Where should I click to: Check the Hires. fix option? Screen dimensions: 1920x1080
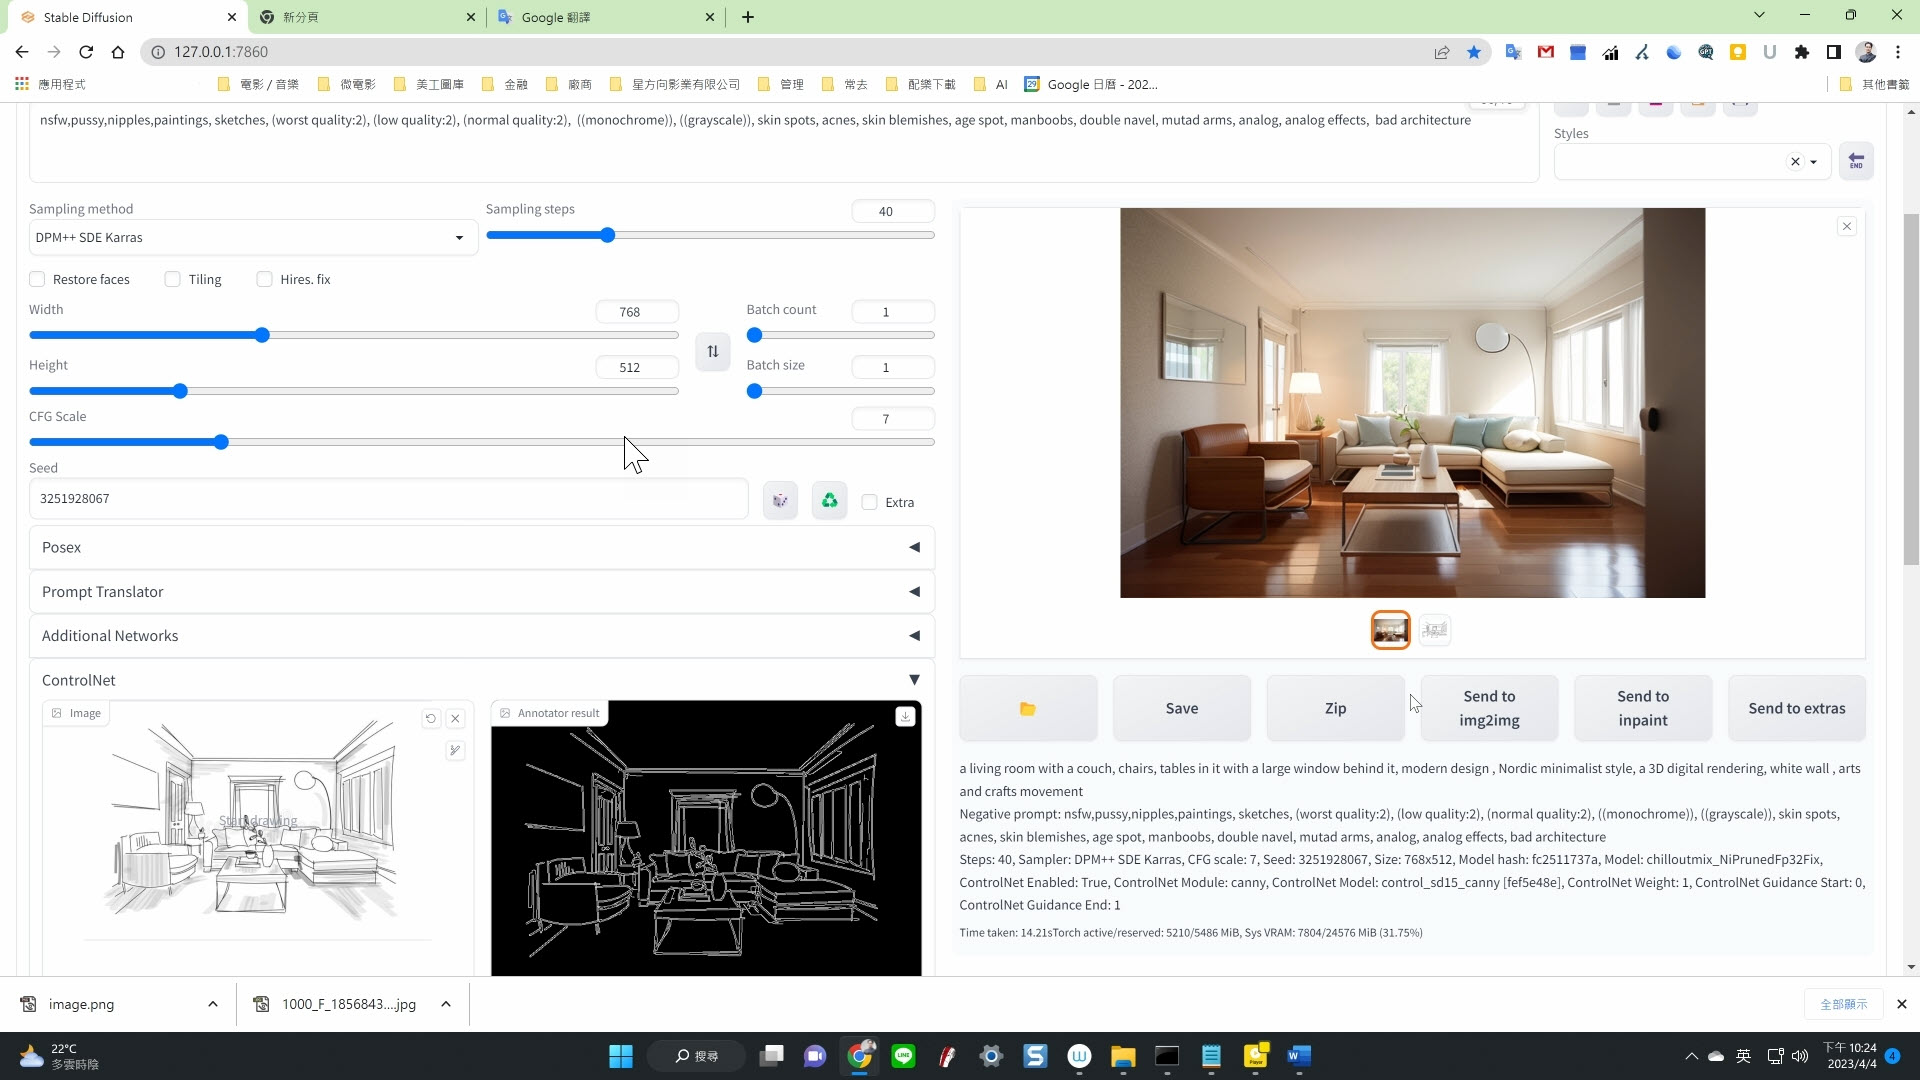click(x=265, y=280)
